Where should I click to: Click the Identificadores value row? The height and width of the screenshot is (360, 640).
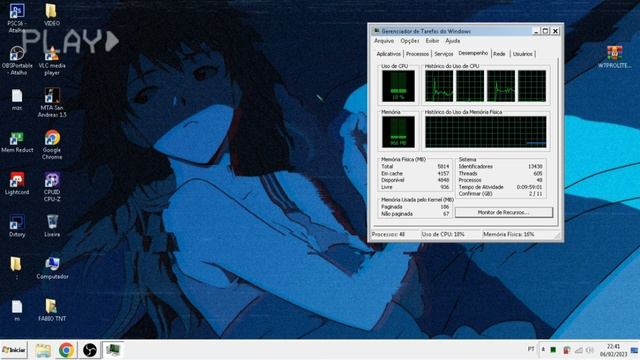pos(500,167)
